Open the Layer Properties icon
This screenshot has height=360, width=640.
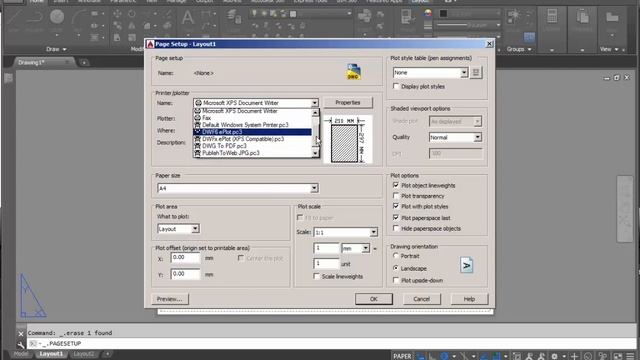234,16
